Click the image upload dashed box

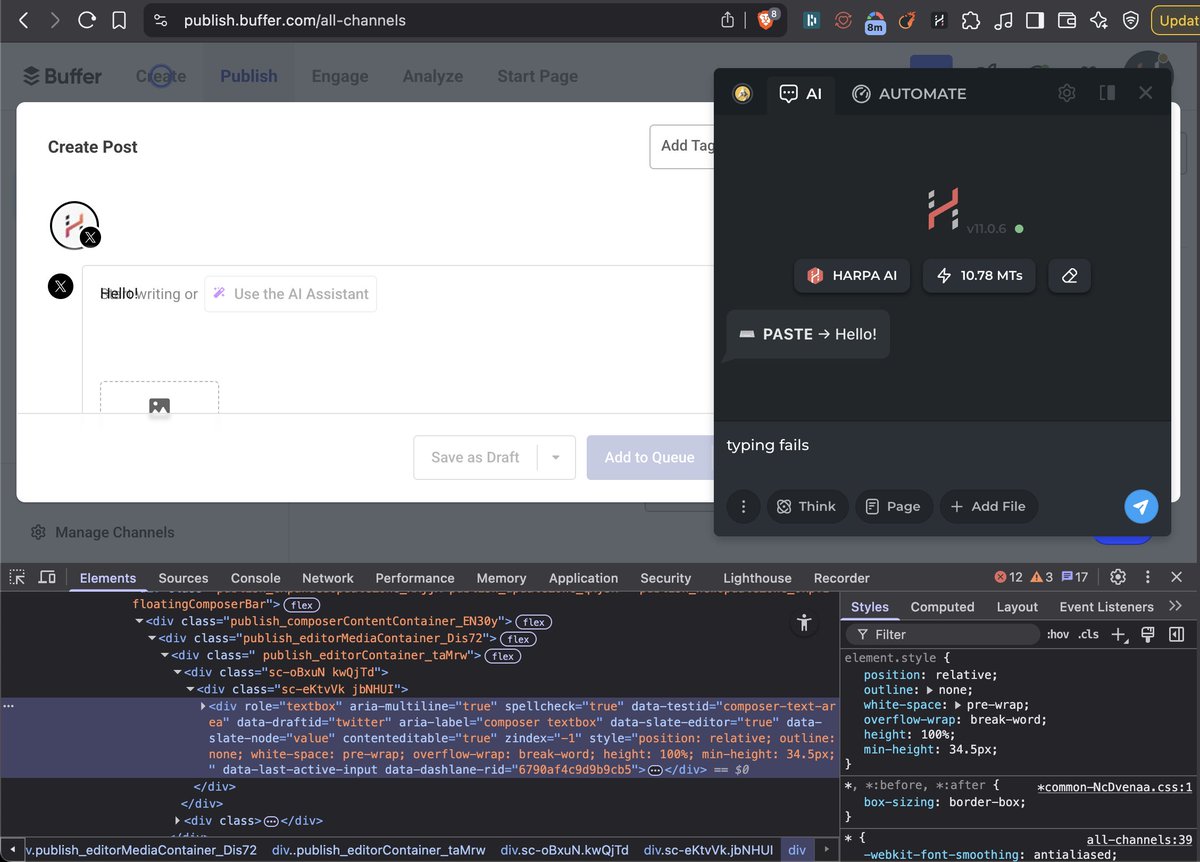[159, 398]
